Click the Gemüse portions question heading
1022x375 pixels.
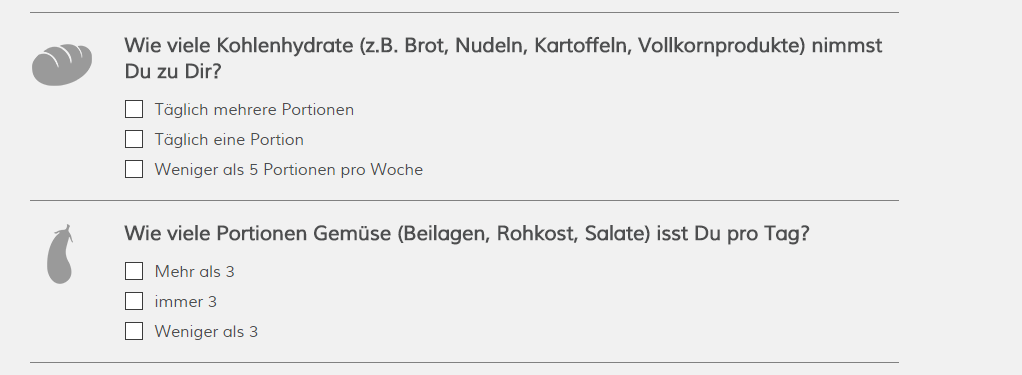click(467, 233)
